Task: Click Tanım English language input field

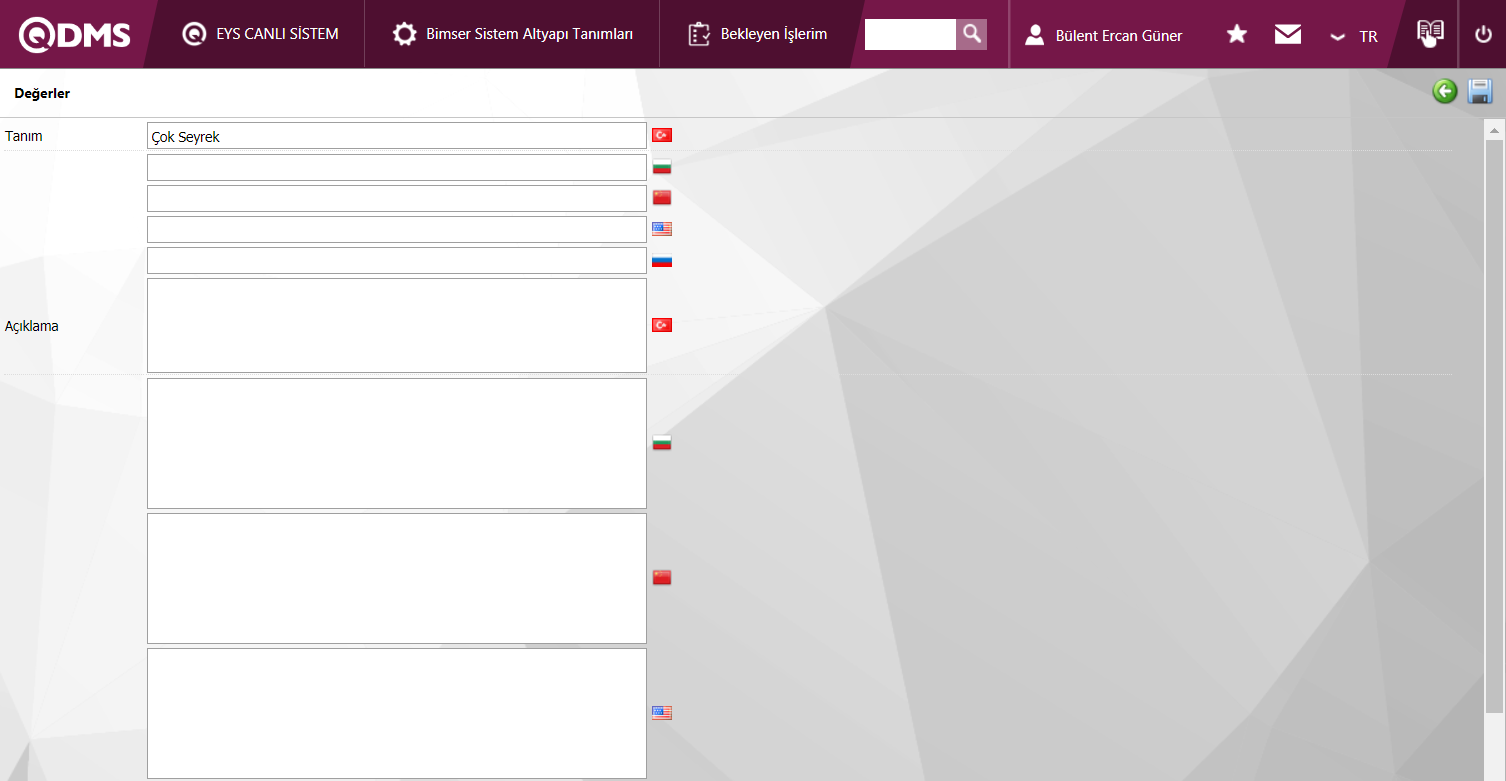Action: point(397,229)
